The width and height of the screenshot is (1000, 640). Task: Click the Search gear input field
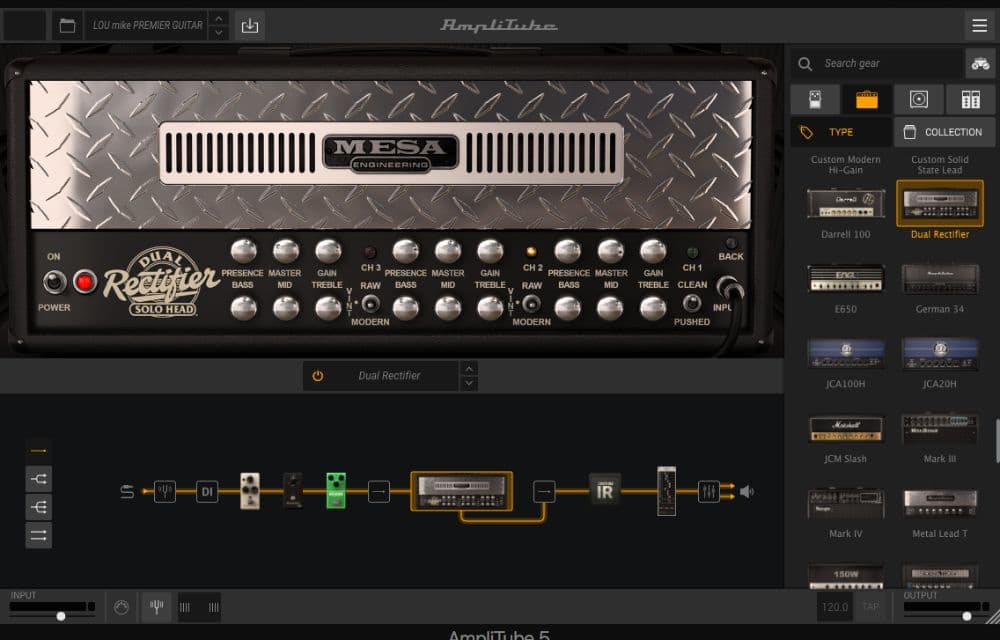pos(880,62)
